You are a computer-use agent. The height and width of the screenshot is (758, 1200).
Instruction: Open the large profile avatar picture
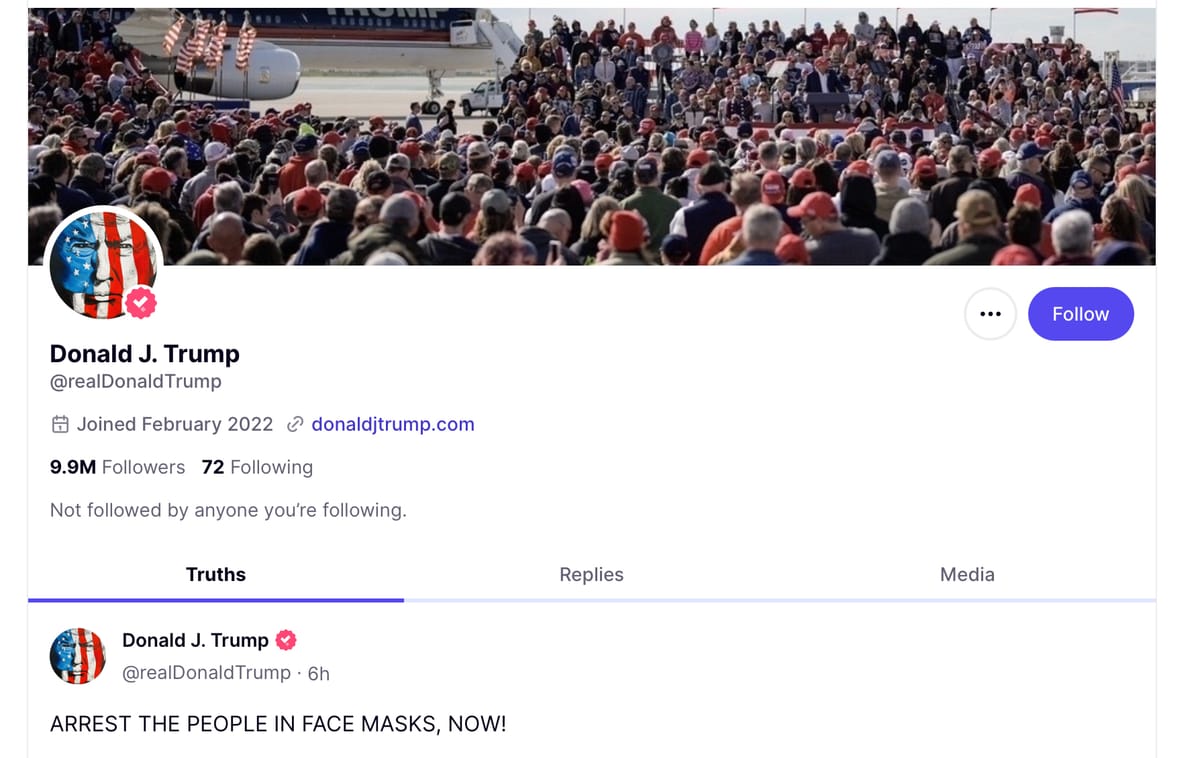pos(102,263)
